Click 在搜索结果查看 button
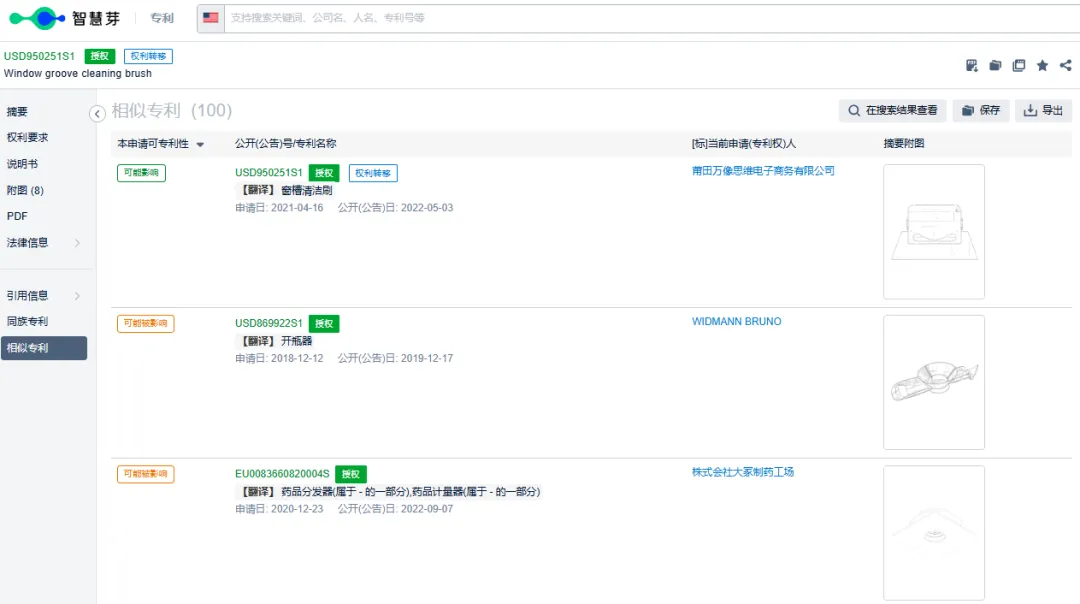 pos(893,110)
